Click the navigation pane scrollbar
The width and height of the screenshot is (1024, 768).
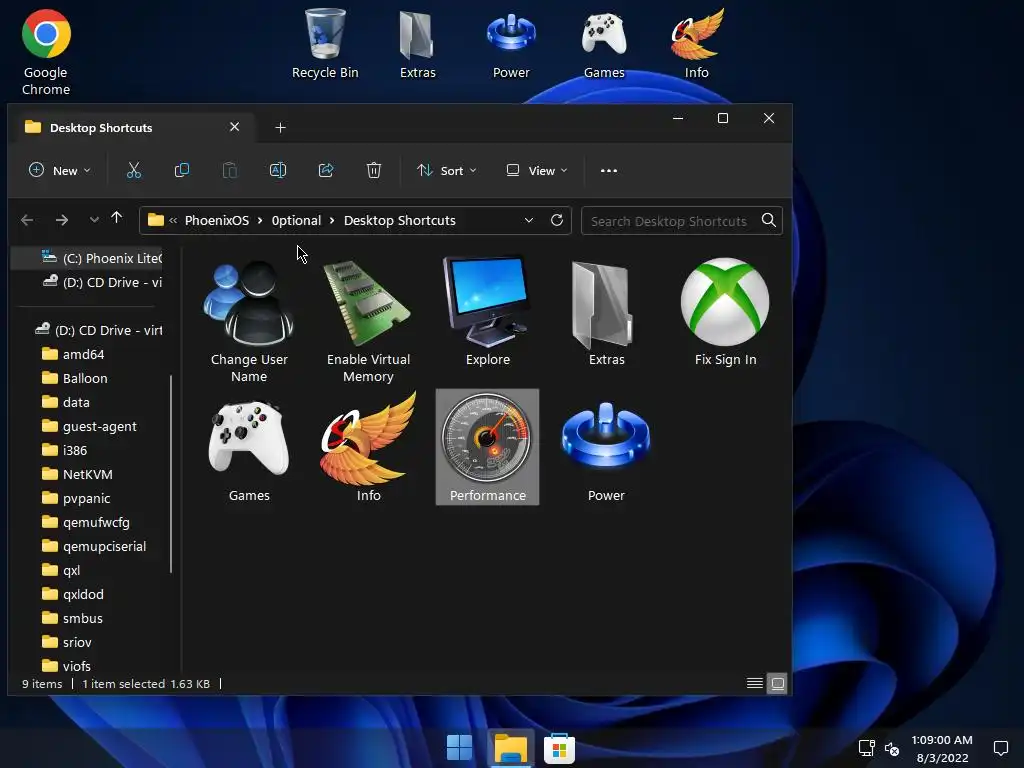click(171, 473)
